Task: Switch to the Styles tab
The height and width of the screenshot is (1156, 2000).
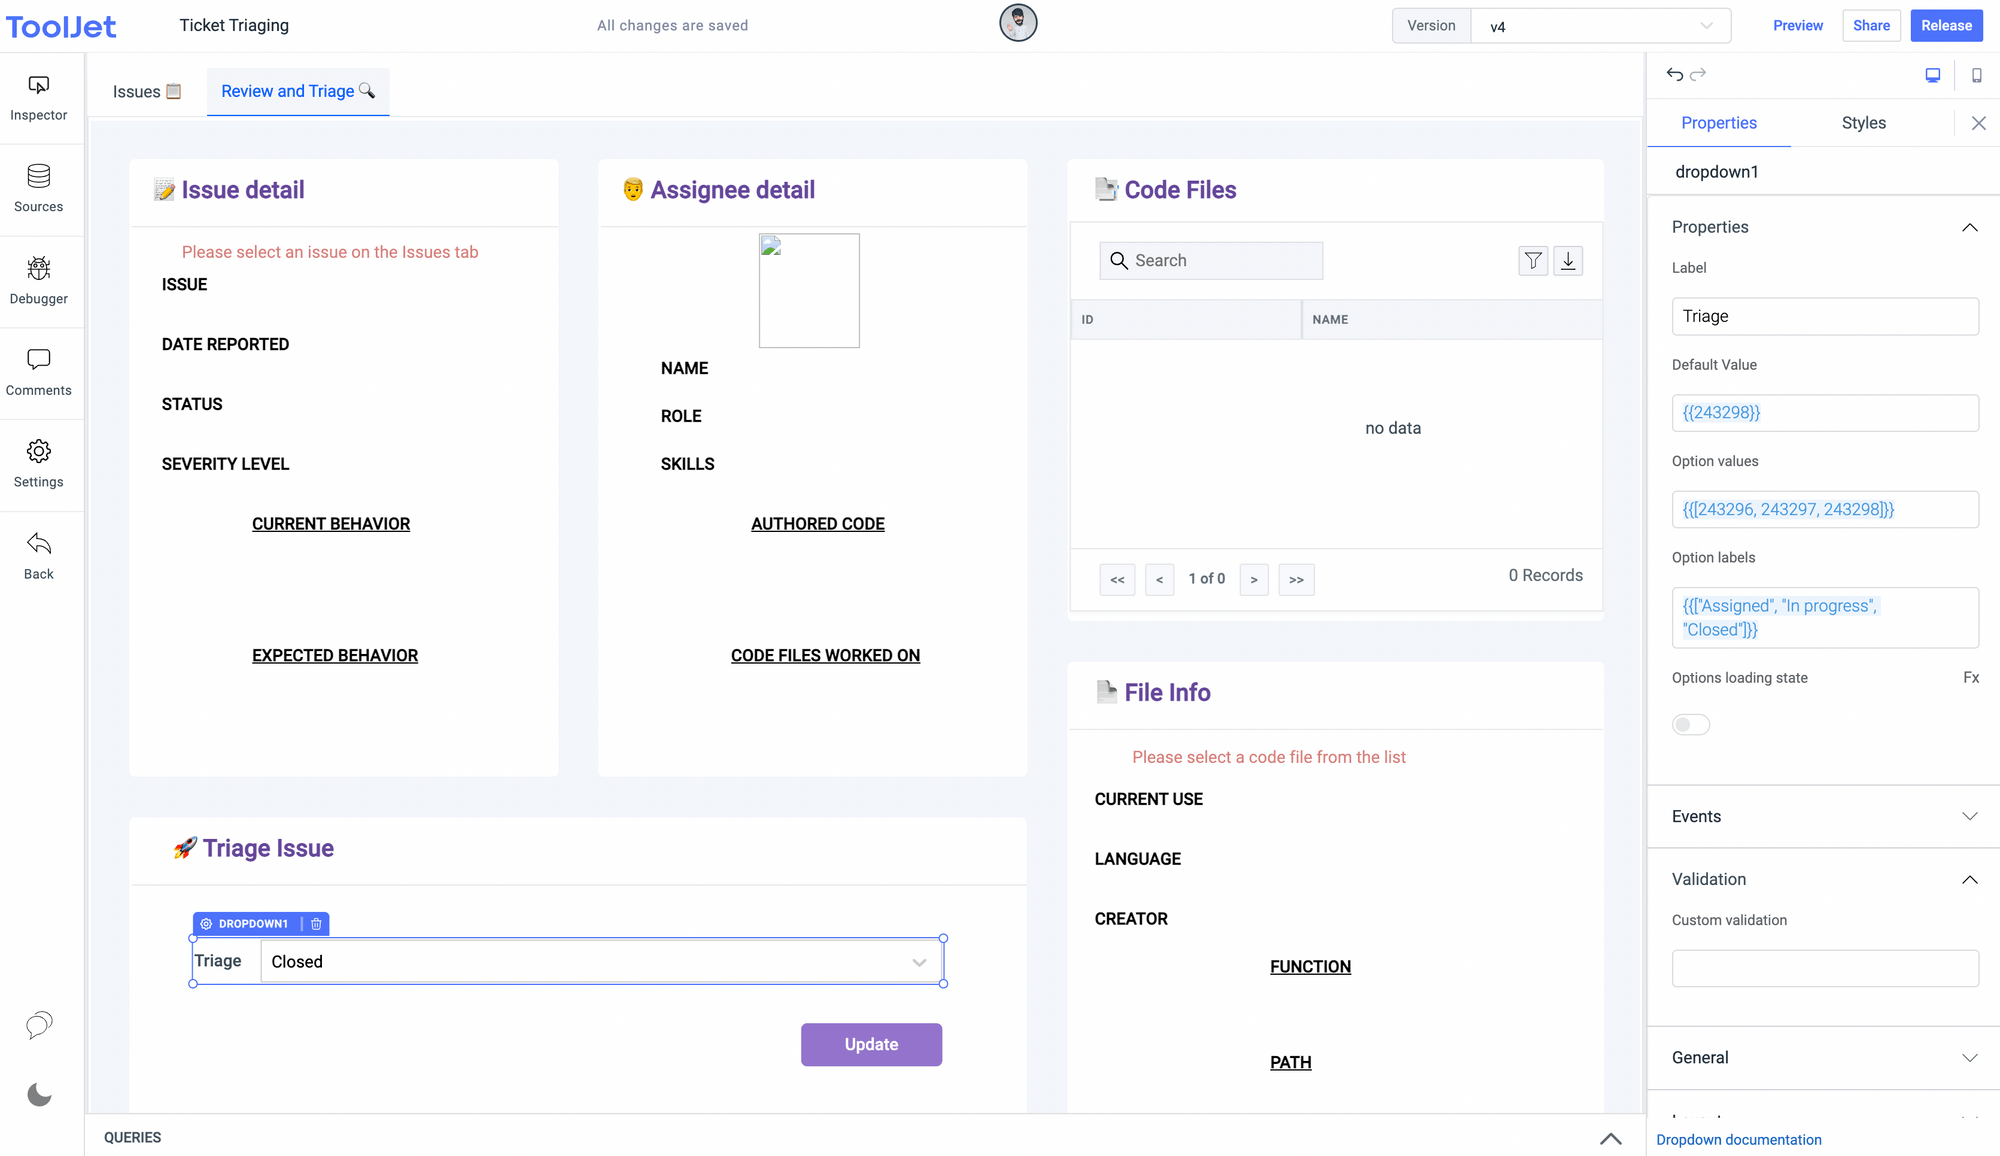Action: 1863,123
